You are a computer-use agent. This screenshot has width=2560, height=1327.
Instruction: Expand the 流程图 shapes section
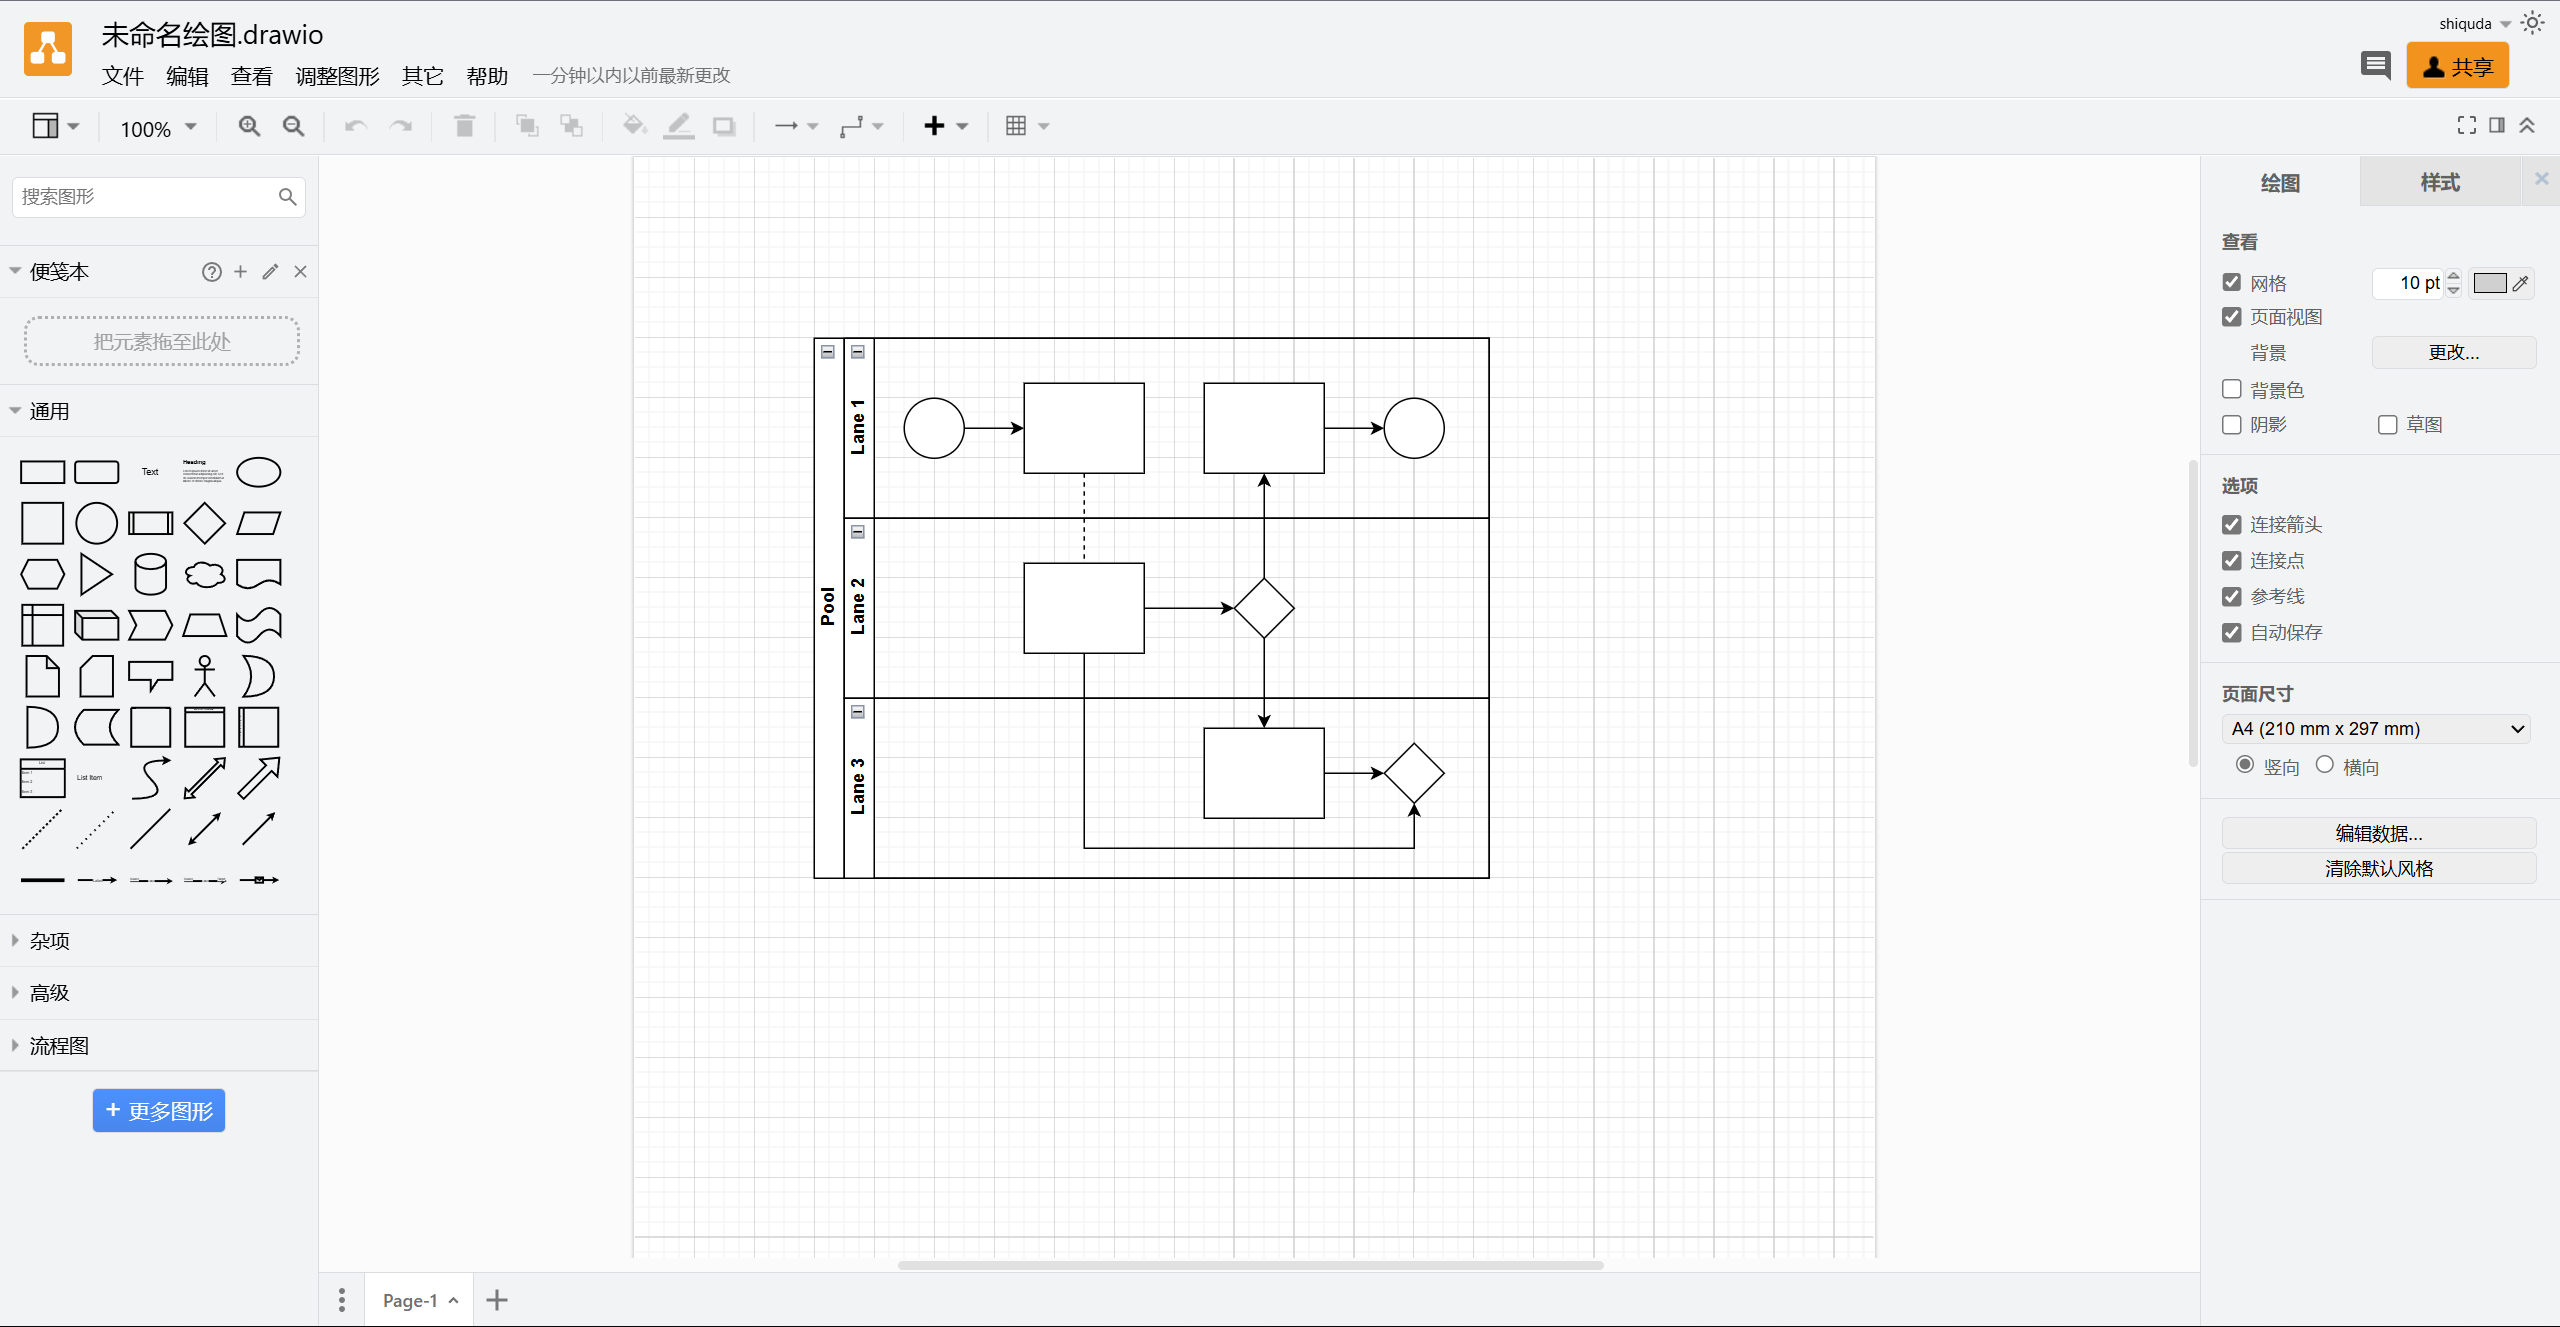[59, 1046]
